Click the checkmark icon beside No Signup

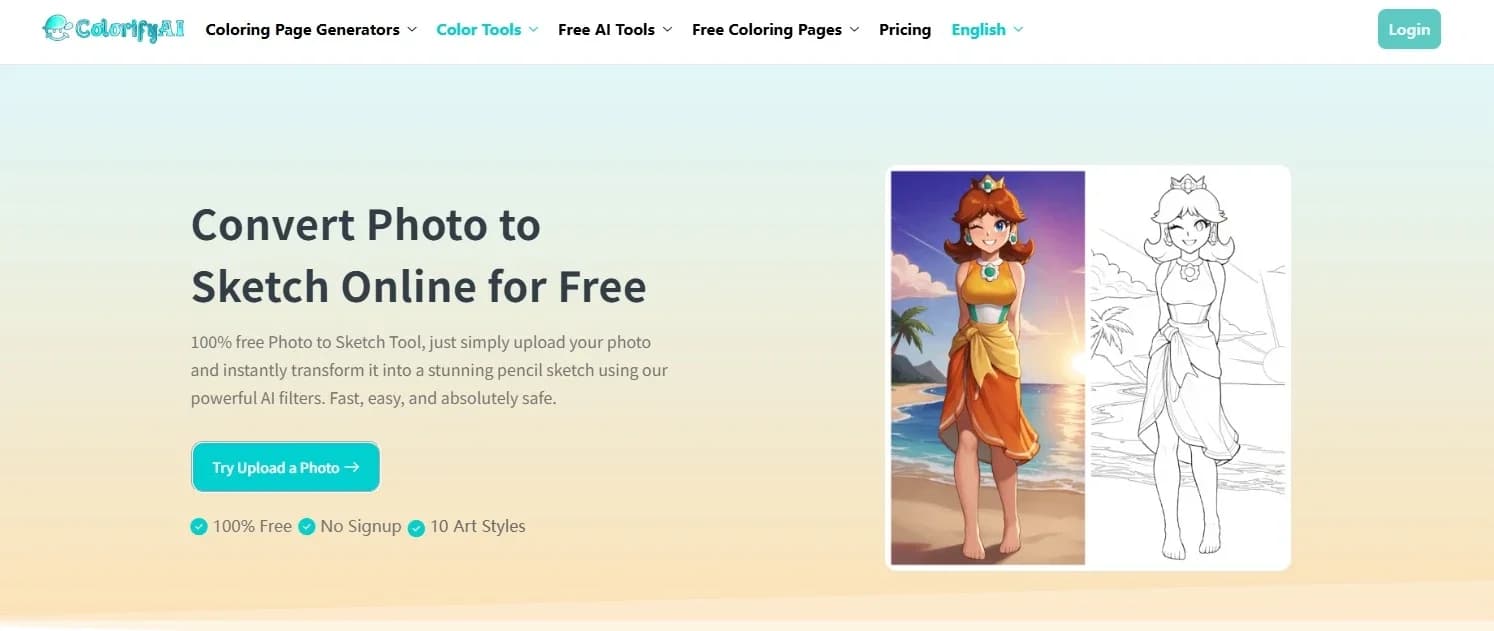[x=307, y=526]
